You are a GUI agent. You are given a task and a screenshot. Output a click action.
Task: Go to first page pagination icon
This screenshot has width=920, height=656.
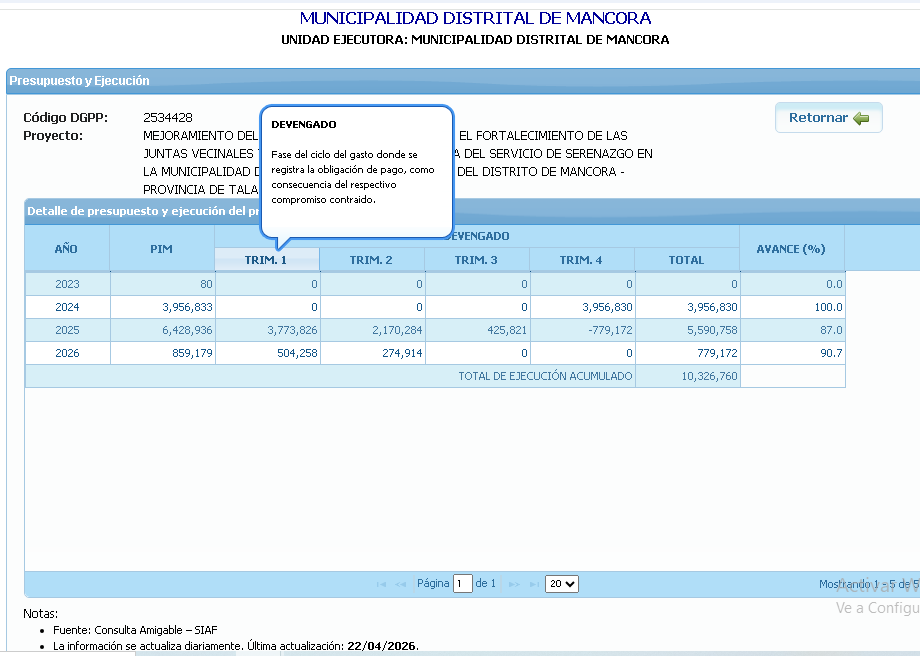point(381,584)
